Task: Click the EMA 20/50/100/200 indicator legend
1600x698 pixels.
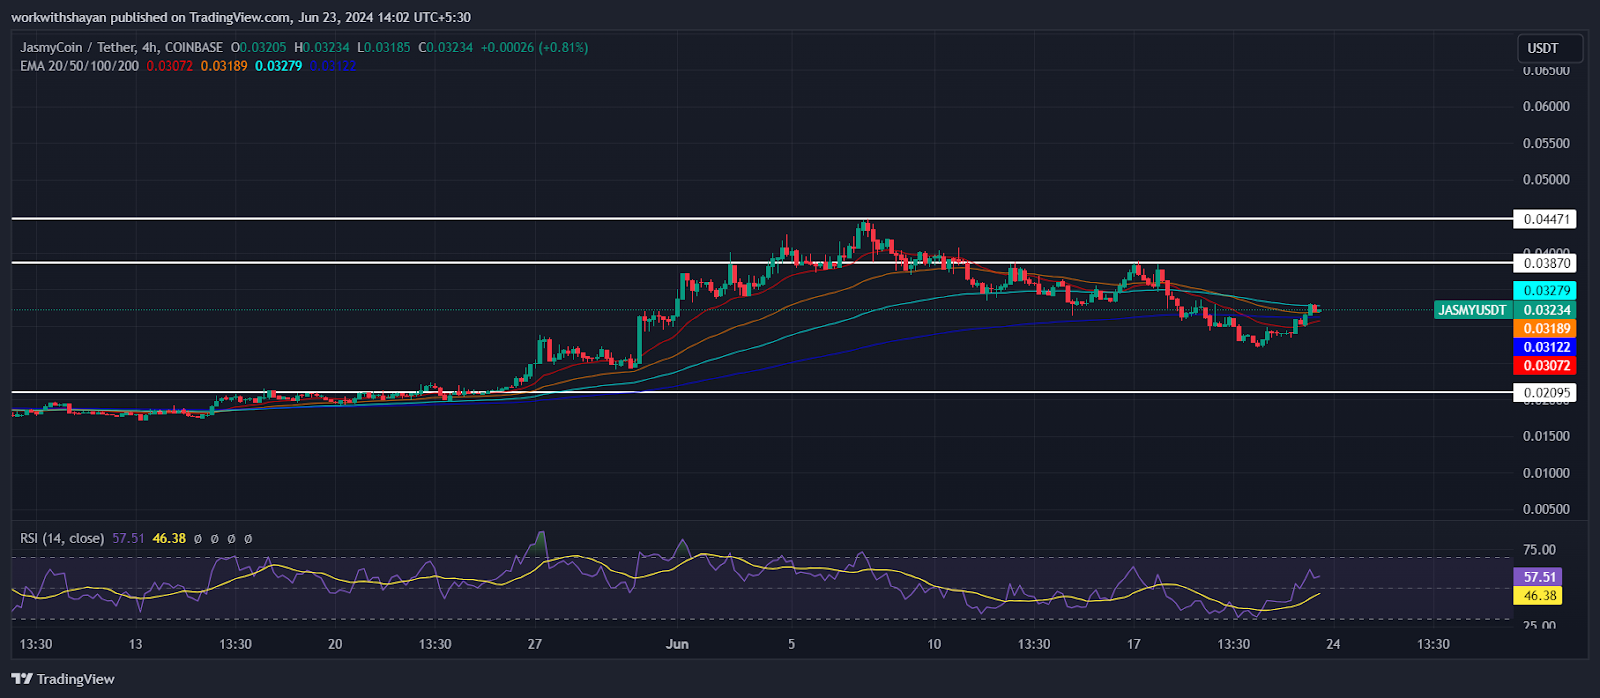Action: click(80, 66)
